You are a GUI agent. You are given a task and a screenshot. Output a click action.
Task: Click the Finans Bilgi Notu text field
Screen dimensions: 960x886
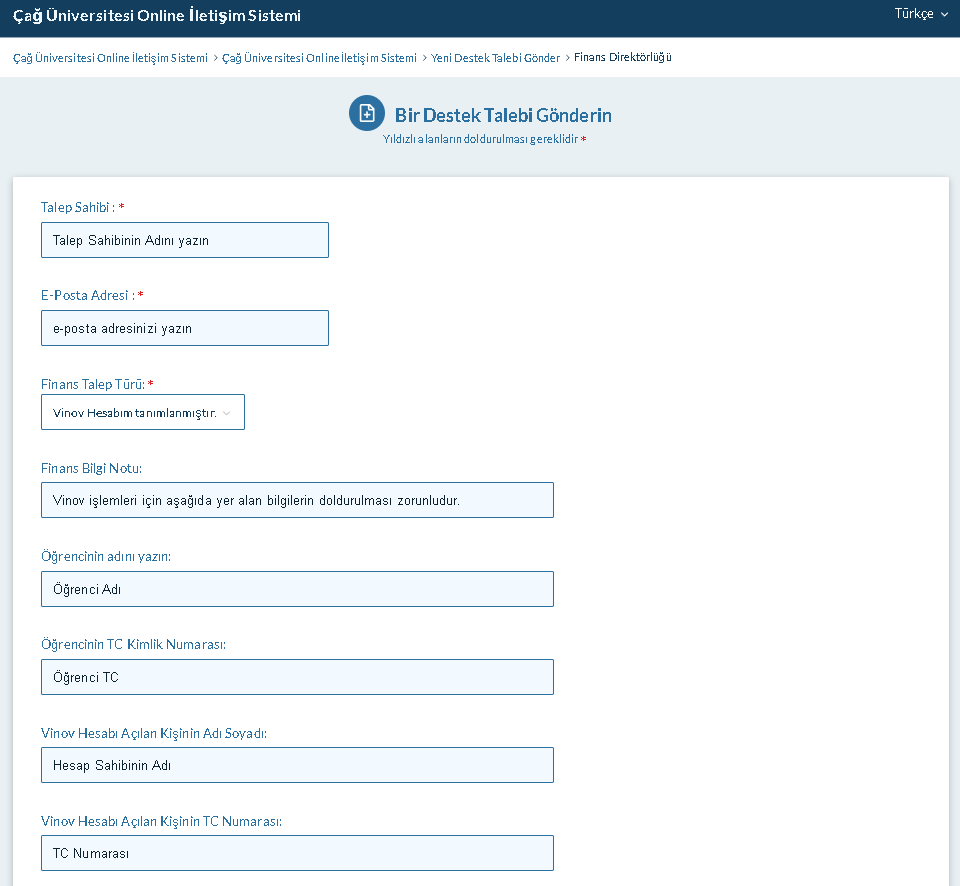coord(297,500)
